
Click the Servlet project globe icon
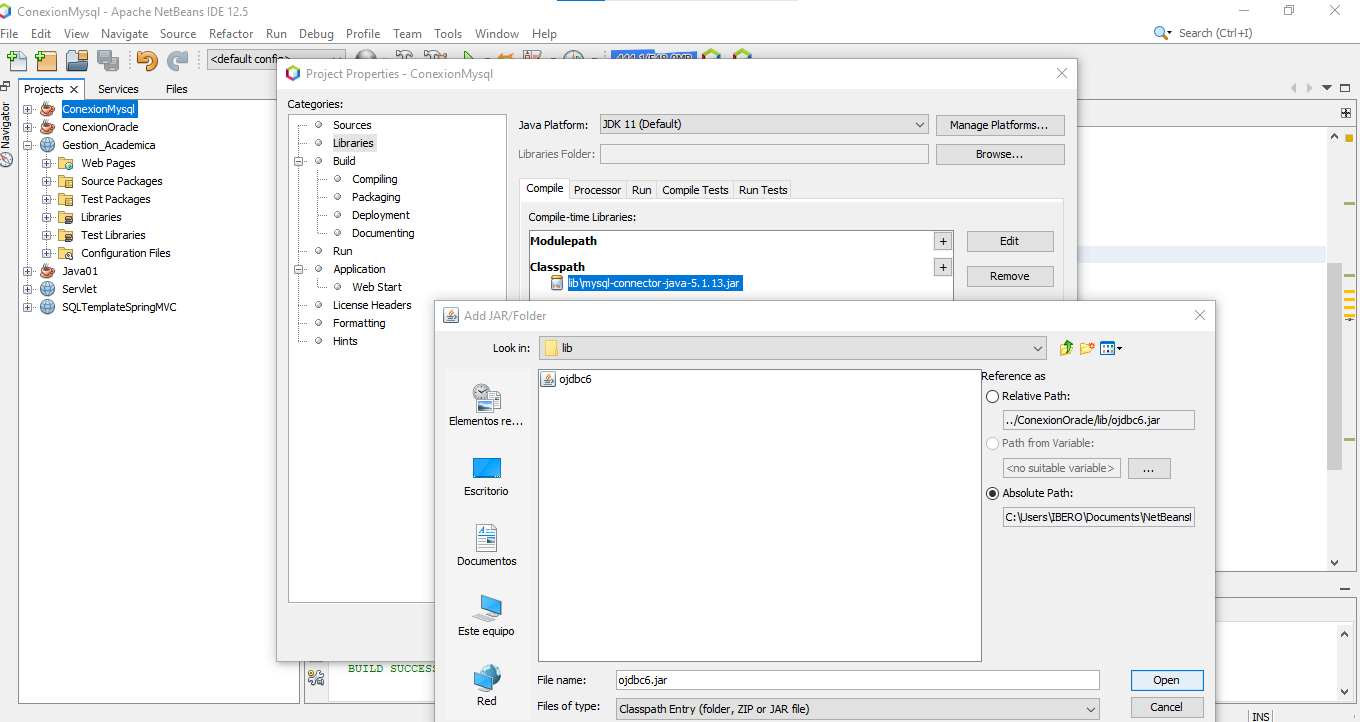coord(47,289)
